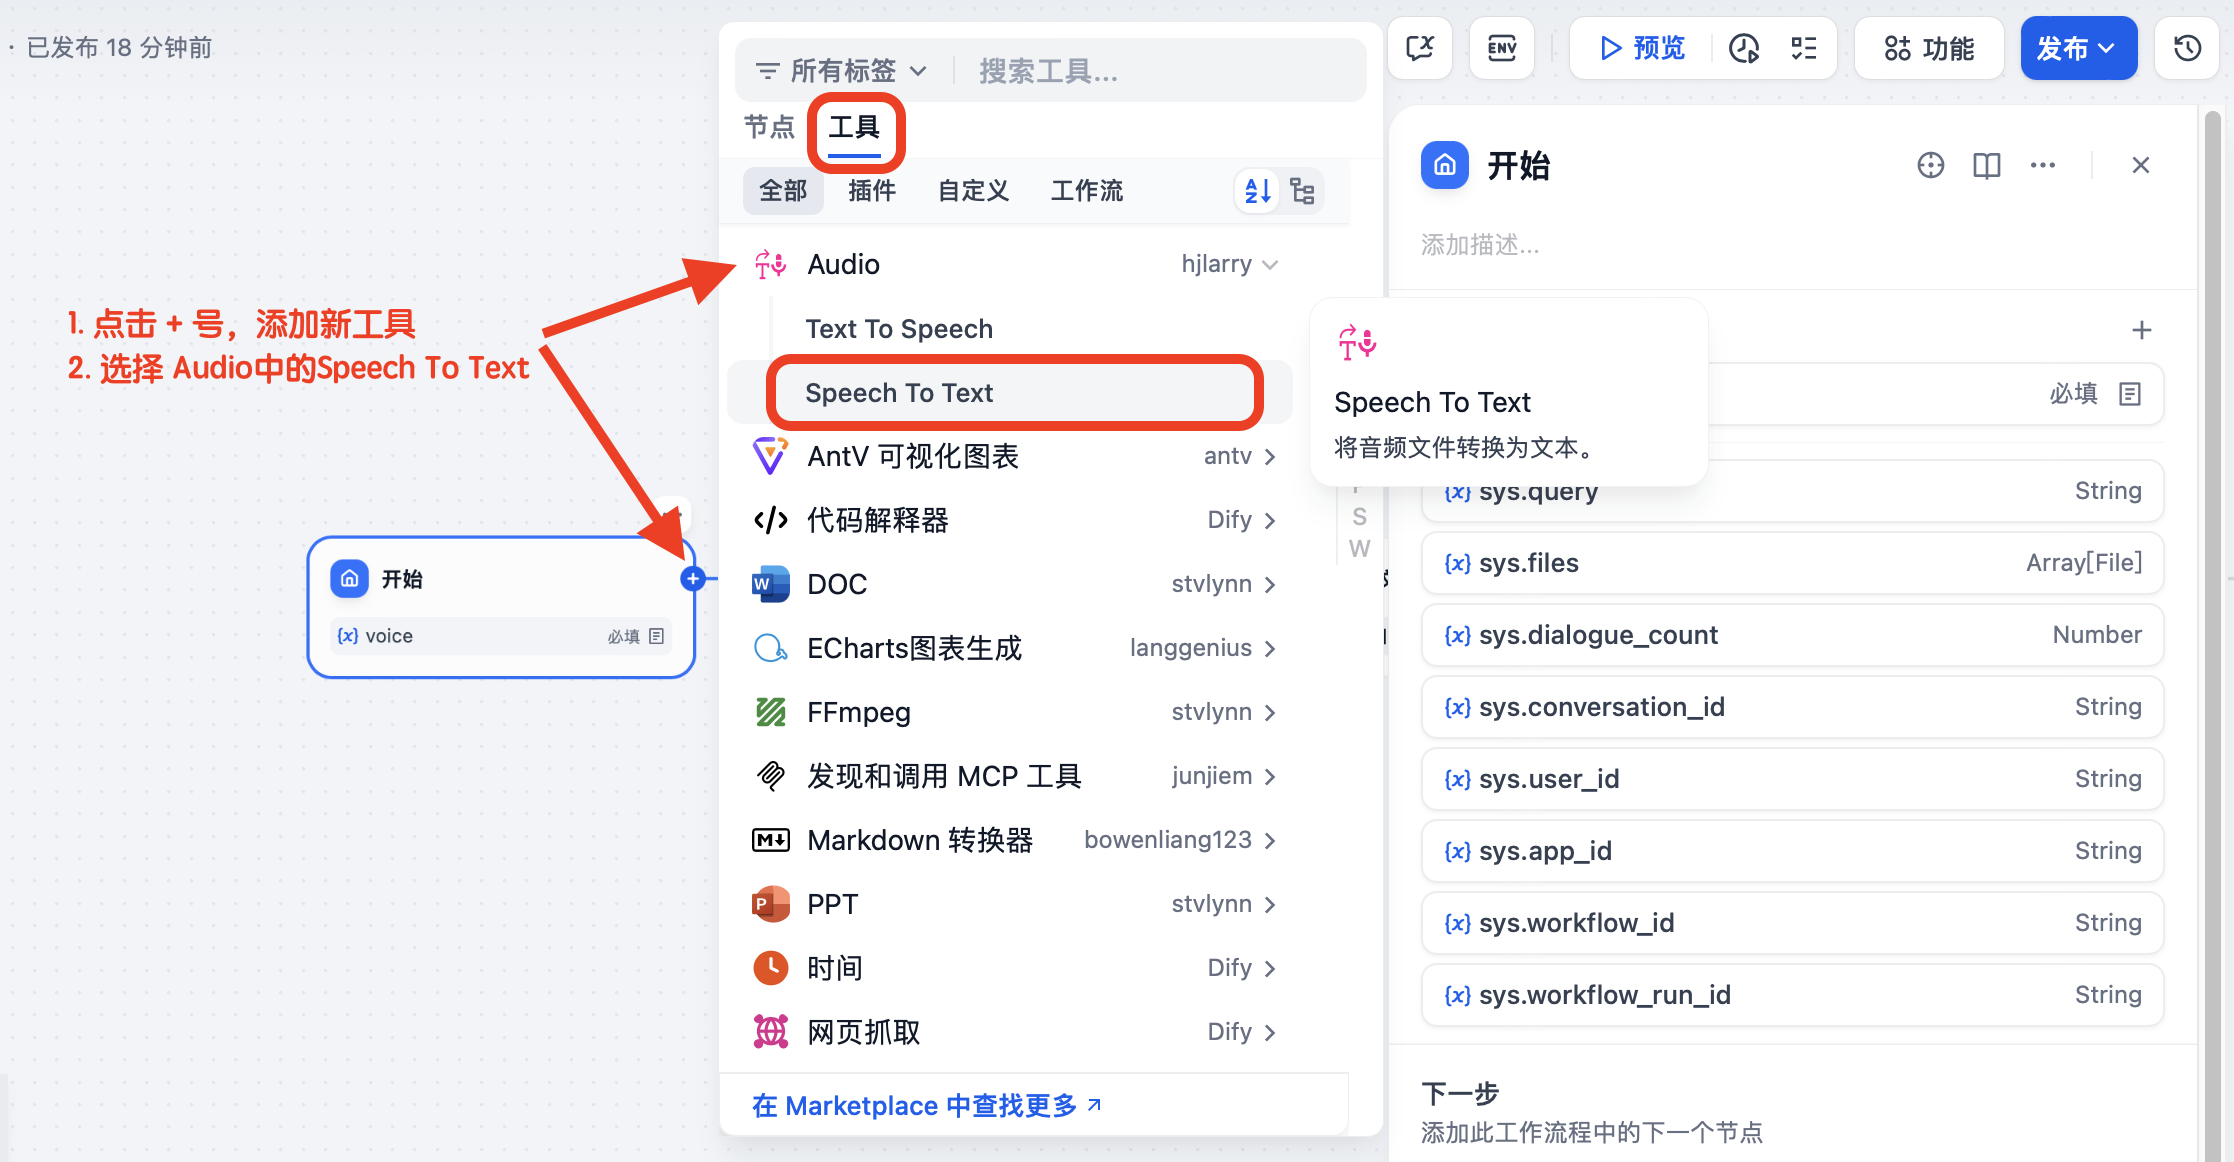This screenshot has height=1162, width=2234.
Task: Open the 所有标签 tag filter dropdown
Action: [x=842, y=71]
